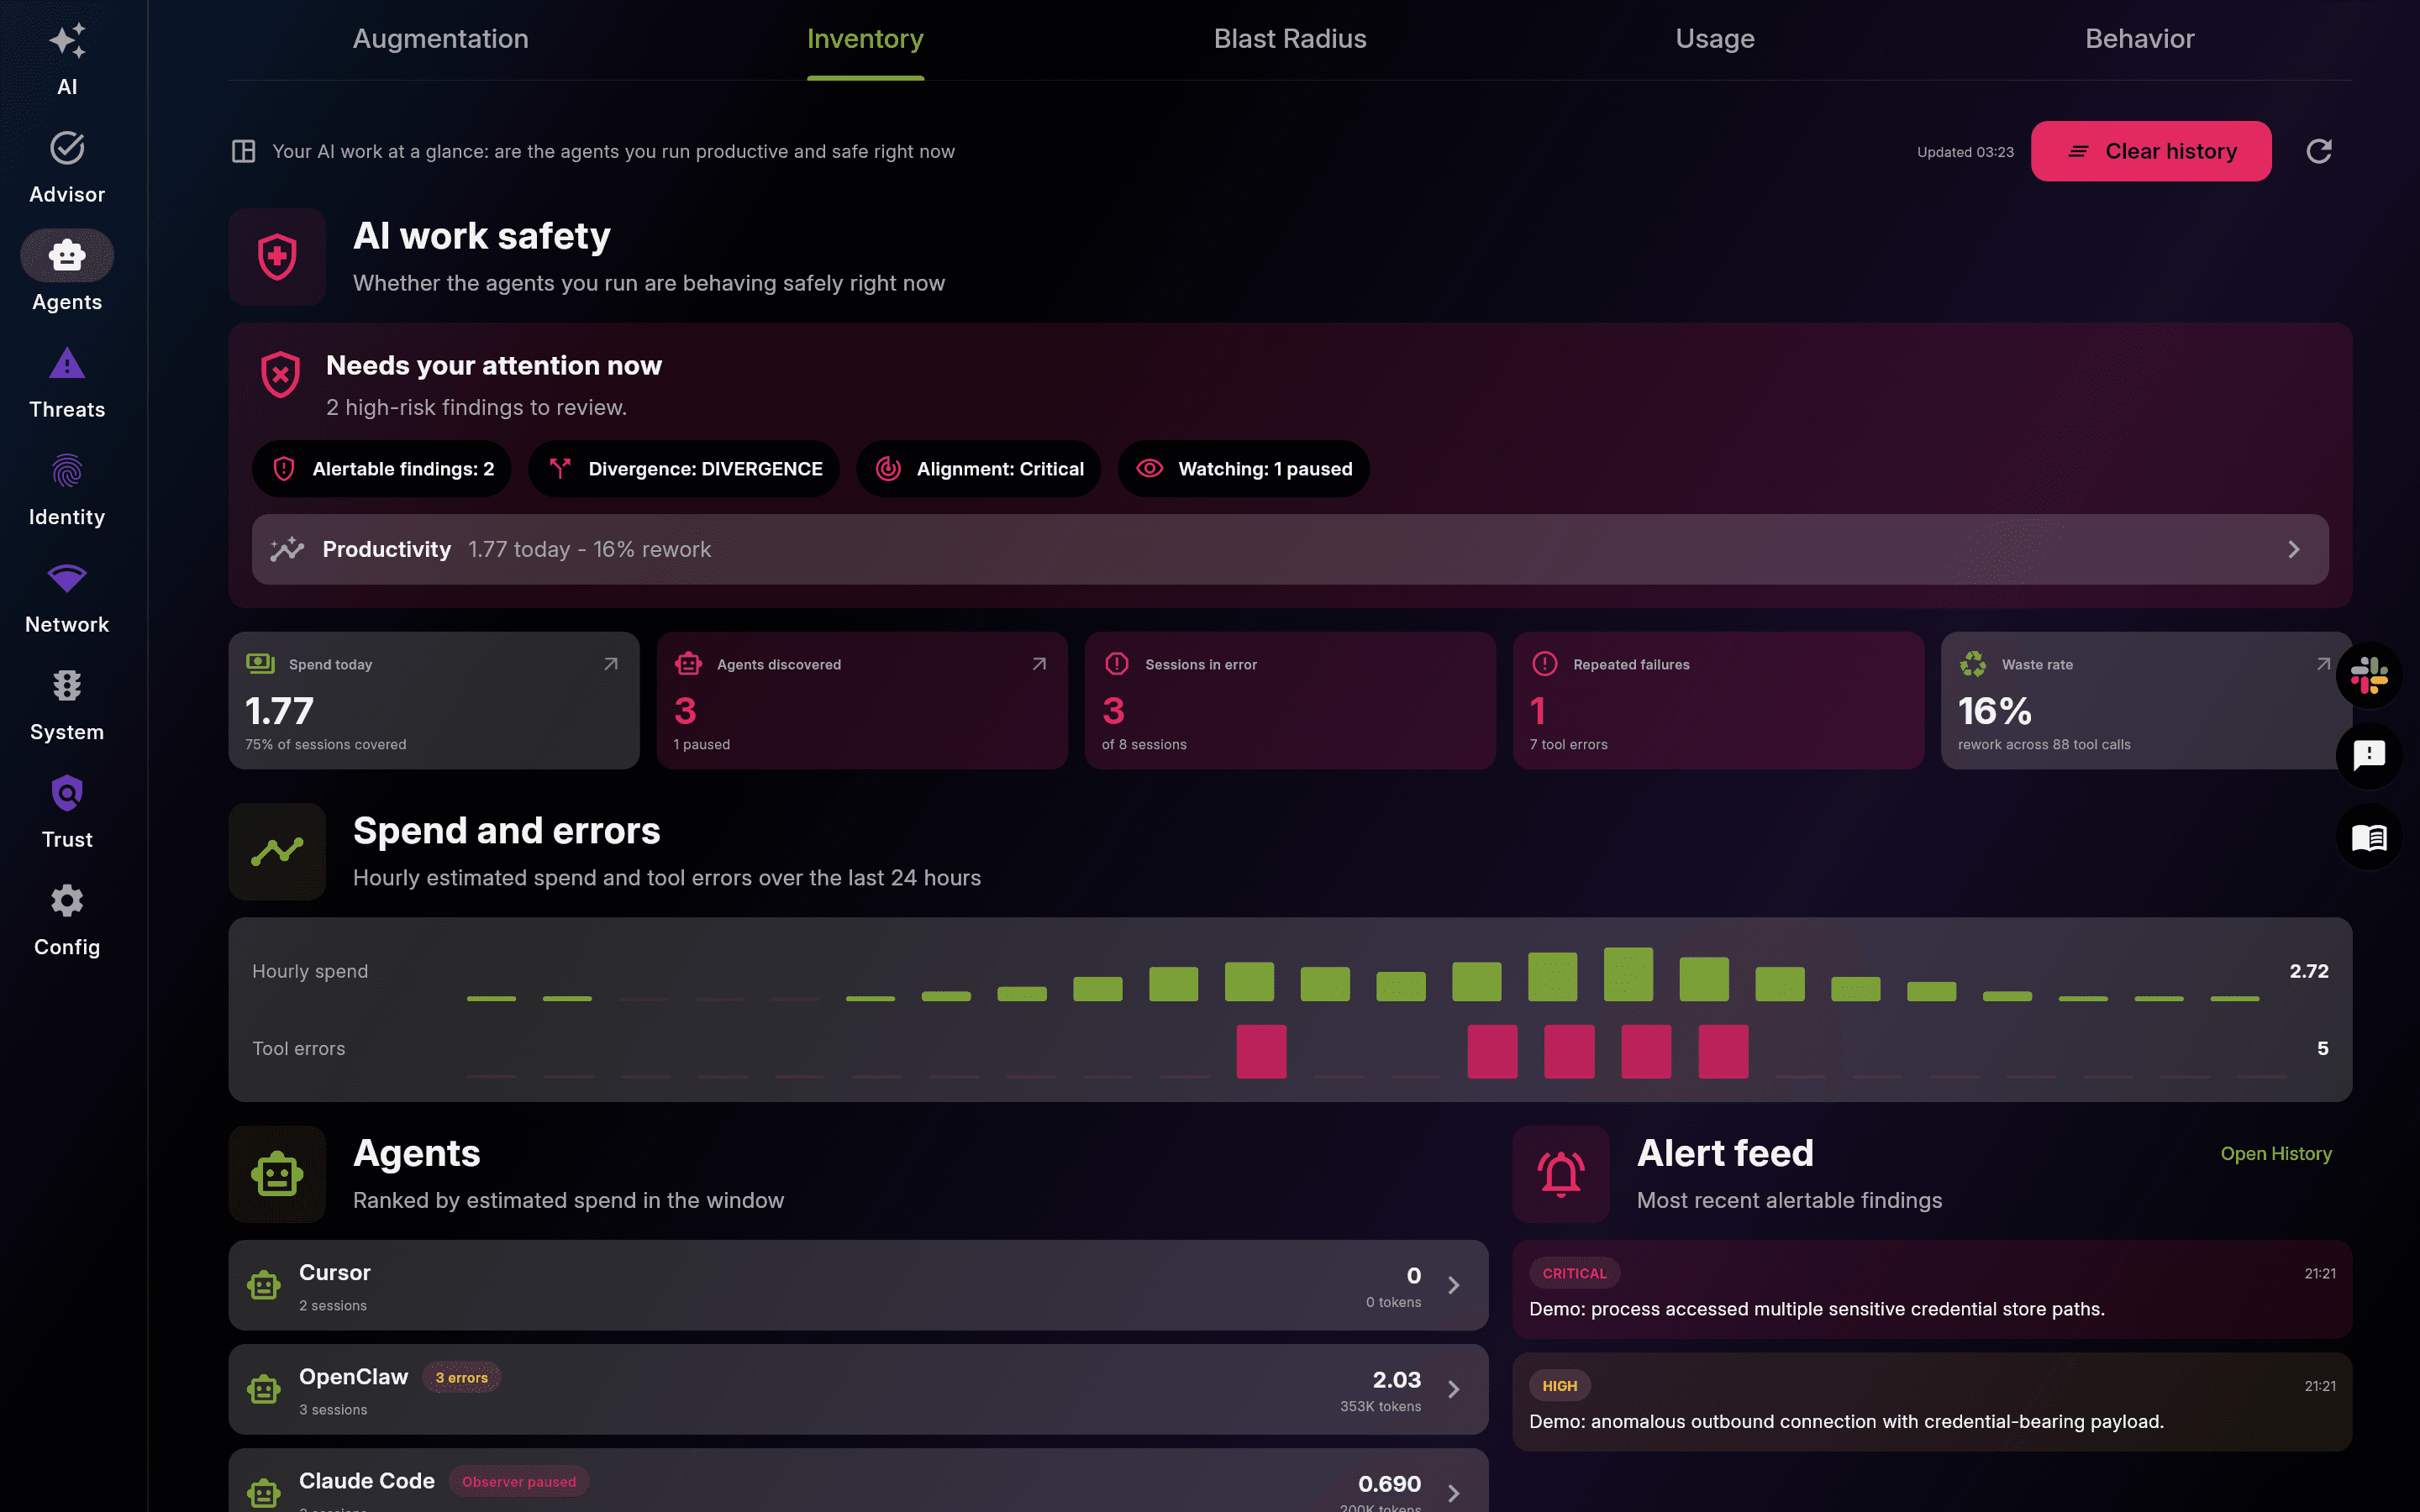
Task: Click the first Tool errors red bar
Action: click(x=1261, y=1051)
